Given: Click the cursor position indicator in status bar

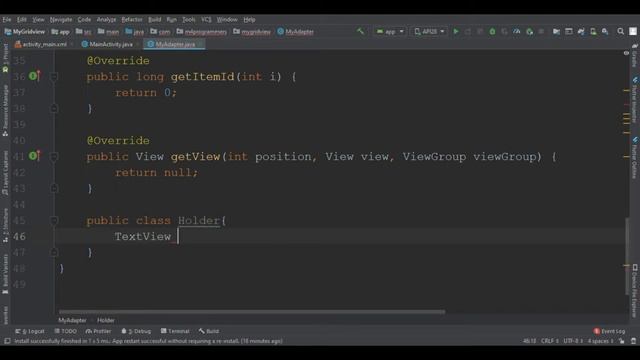Looking at the screenshot, I should coord(530,341).
